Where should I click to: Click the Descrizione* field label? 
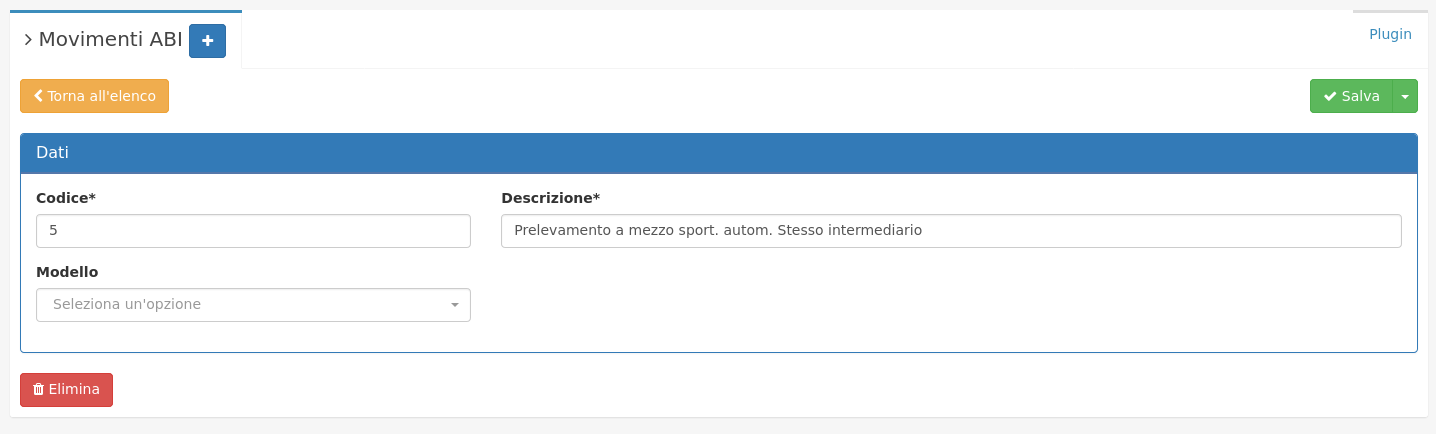click(x=550, y=198)
